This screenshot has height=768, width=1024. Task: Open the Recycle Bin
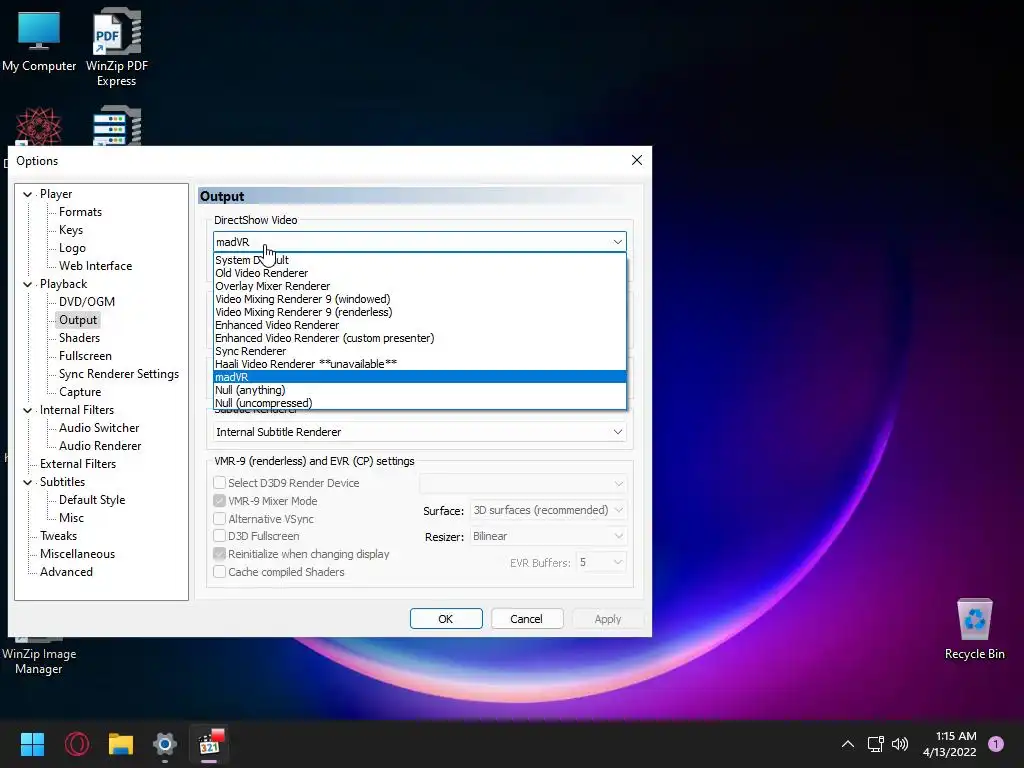click(974, 630)
